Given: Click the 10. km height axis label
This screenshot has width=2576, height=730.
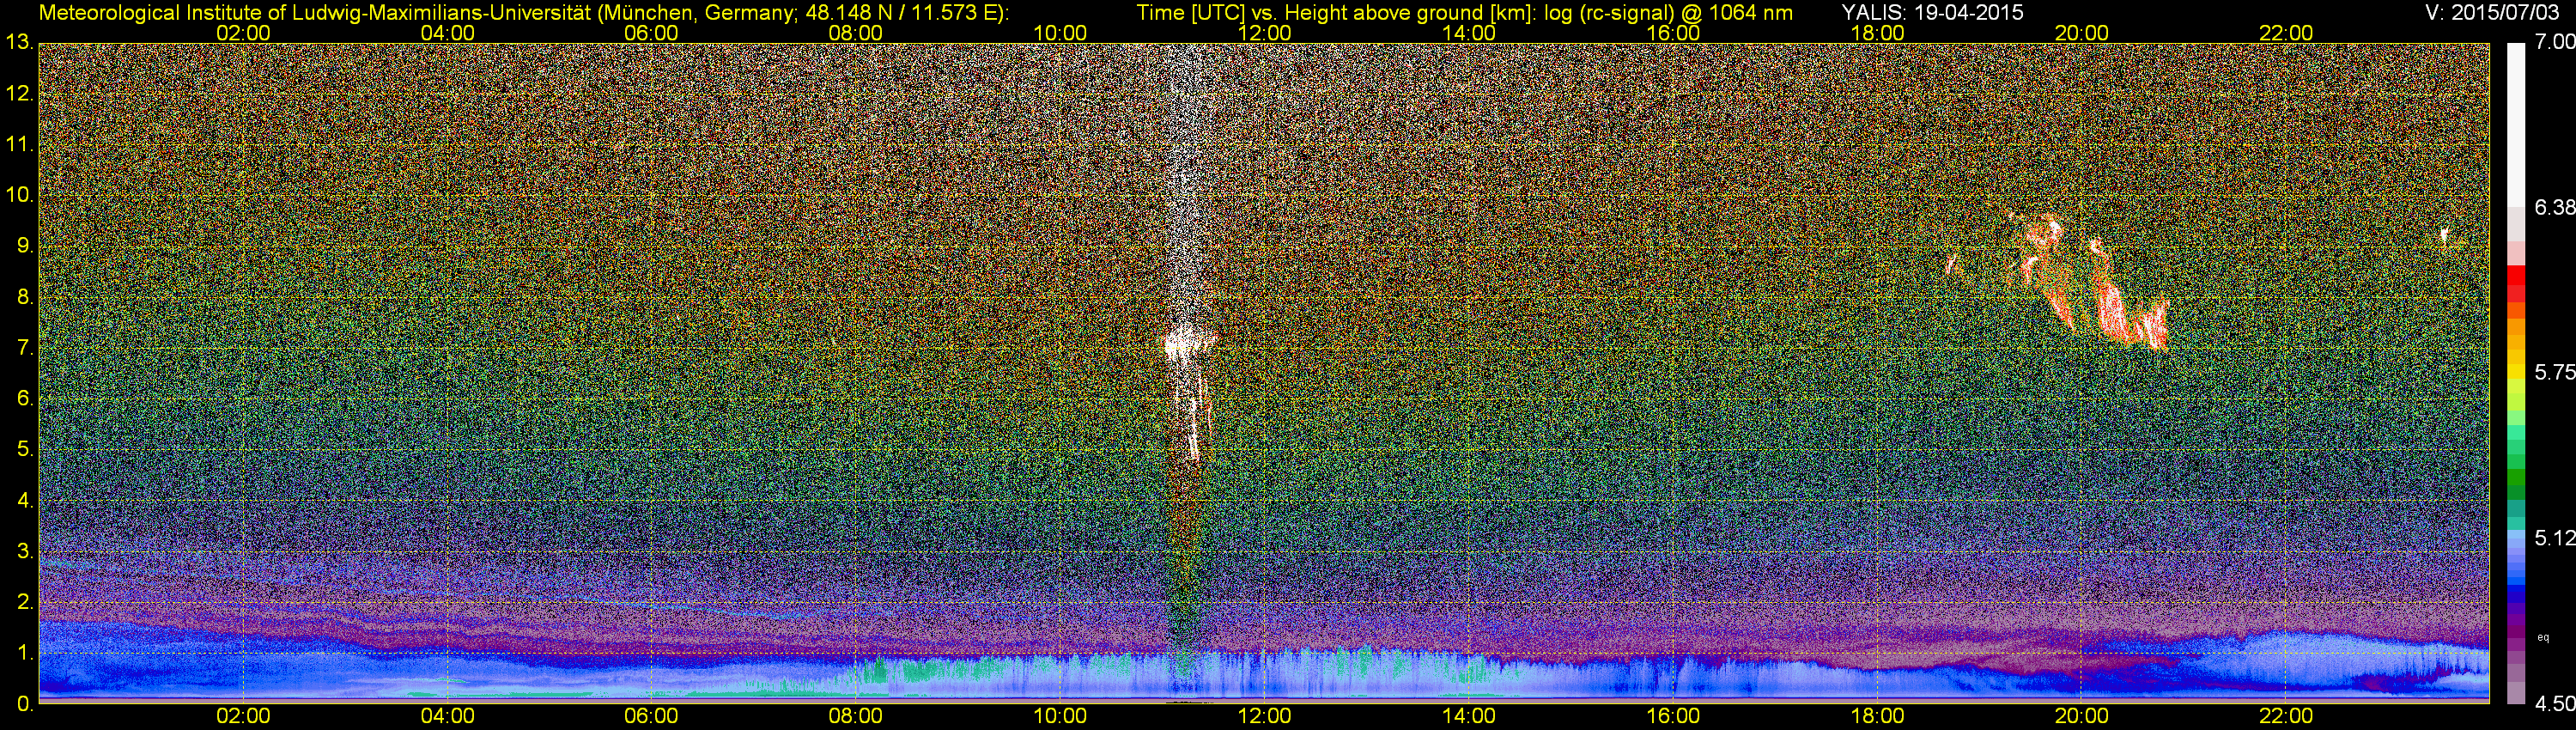Looking at the screenshot, I should tap(19, 195).
